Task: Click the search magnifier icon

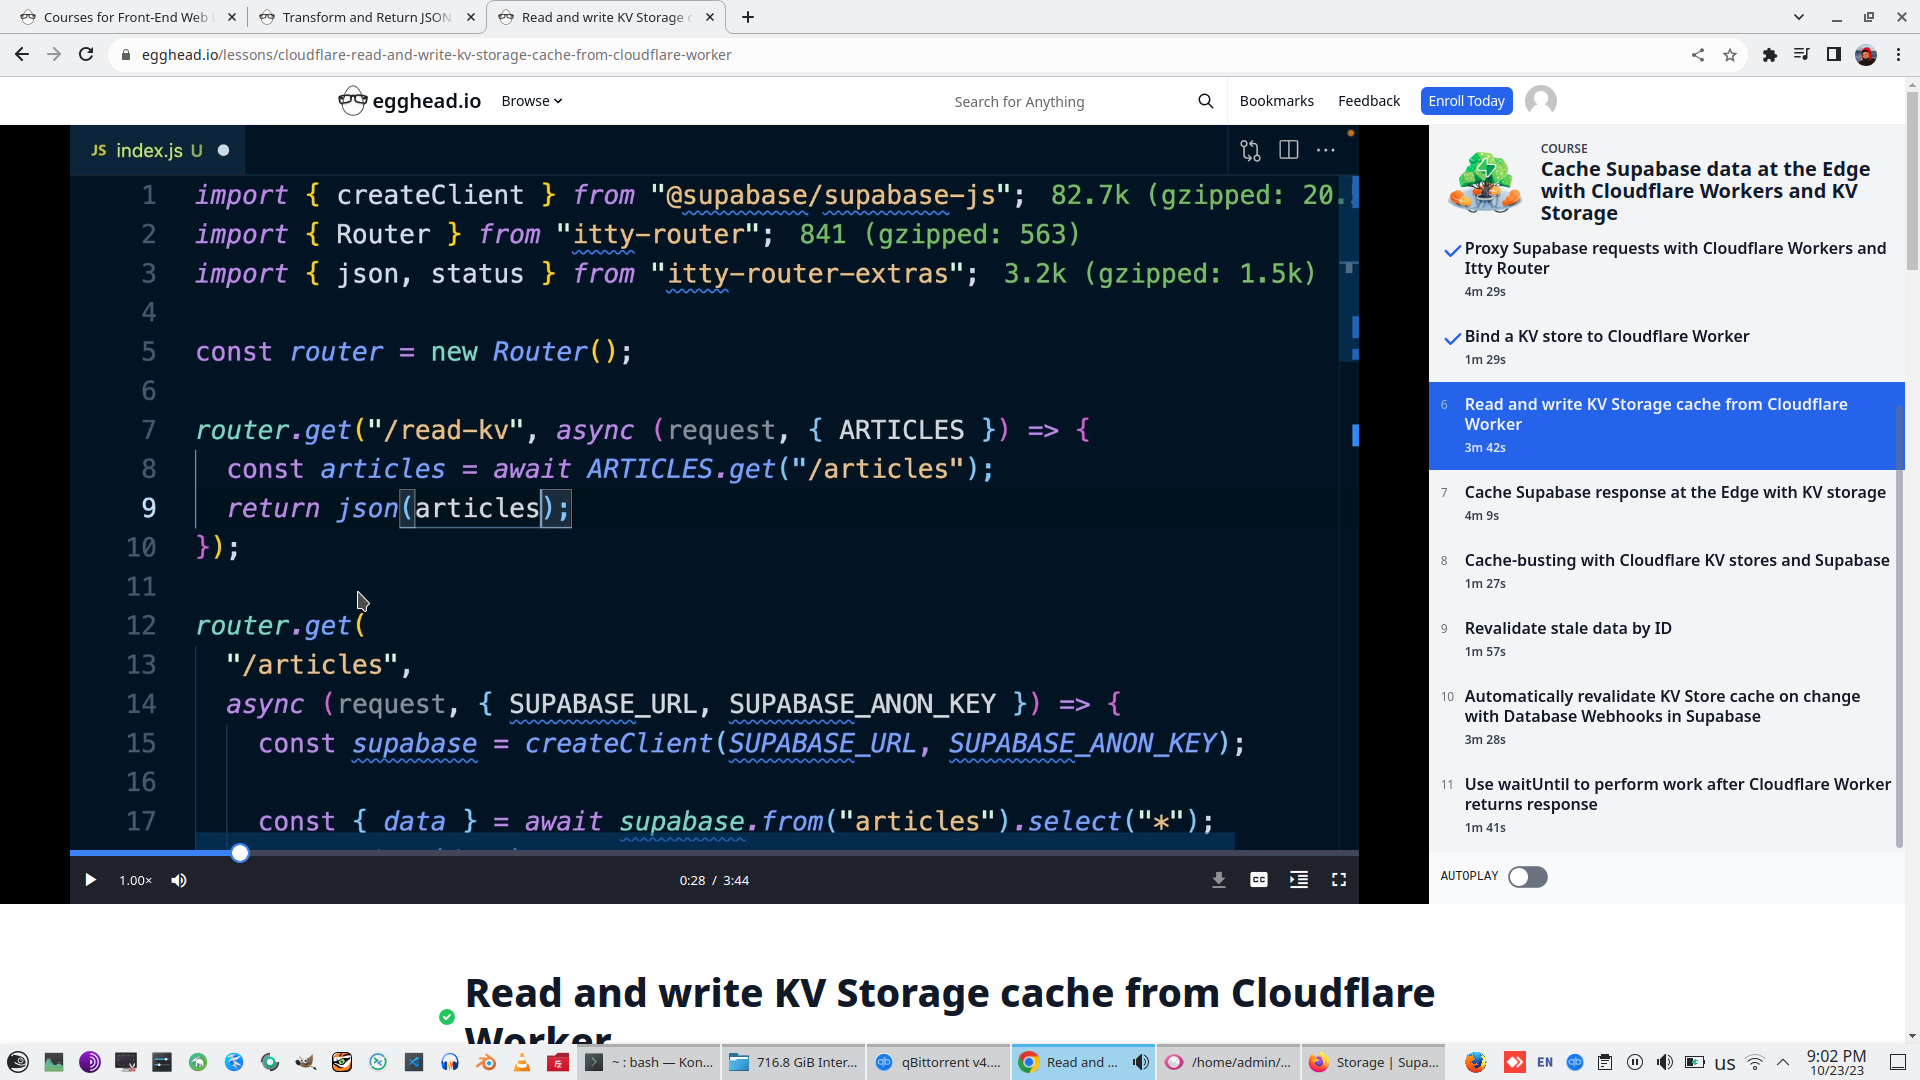Action: point(1205,101)
